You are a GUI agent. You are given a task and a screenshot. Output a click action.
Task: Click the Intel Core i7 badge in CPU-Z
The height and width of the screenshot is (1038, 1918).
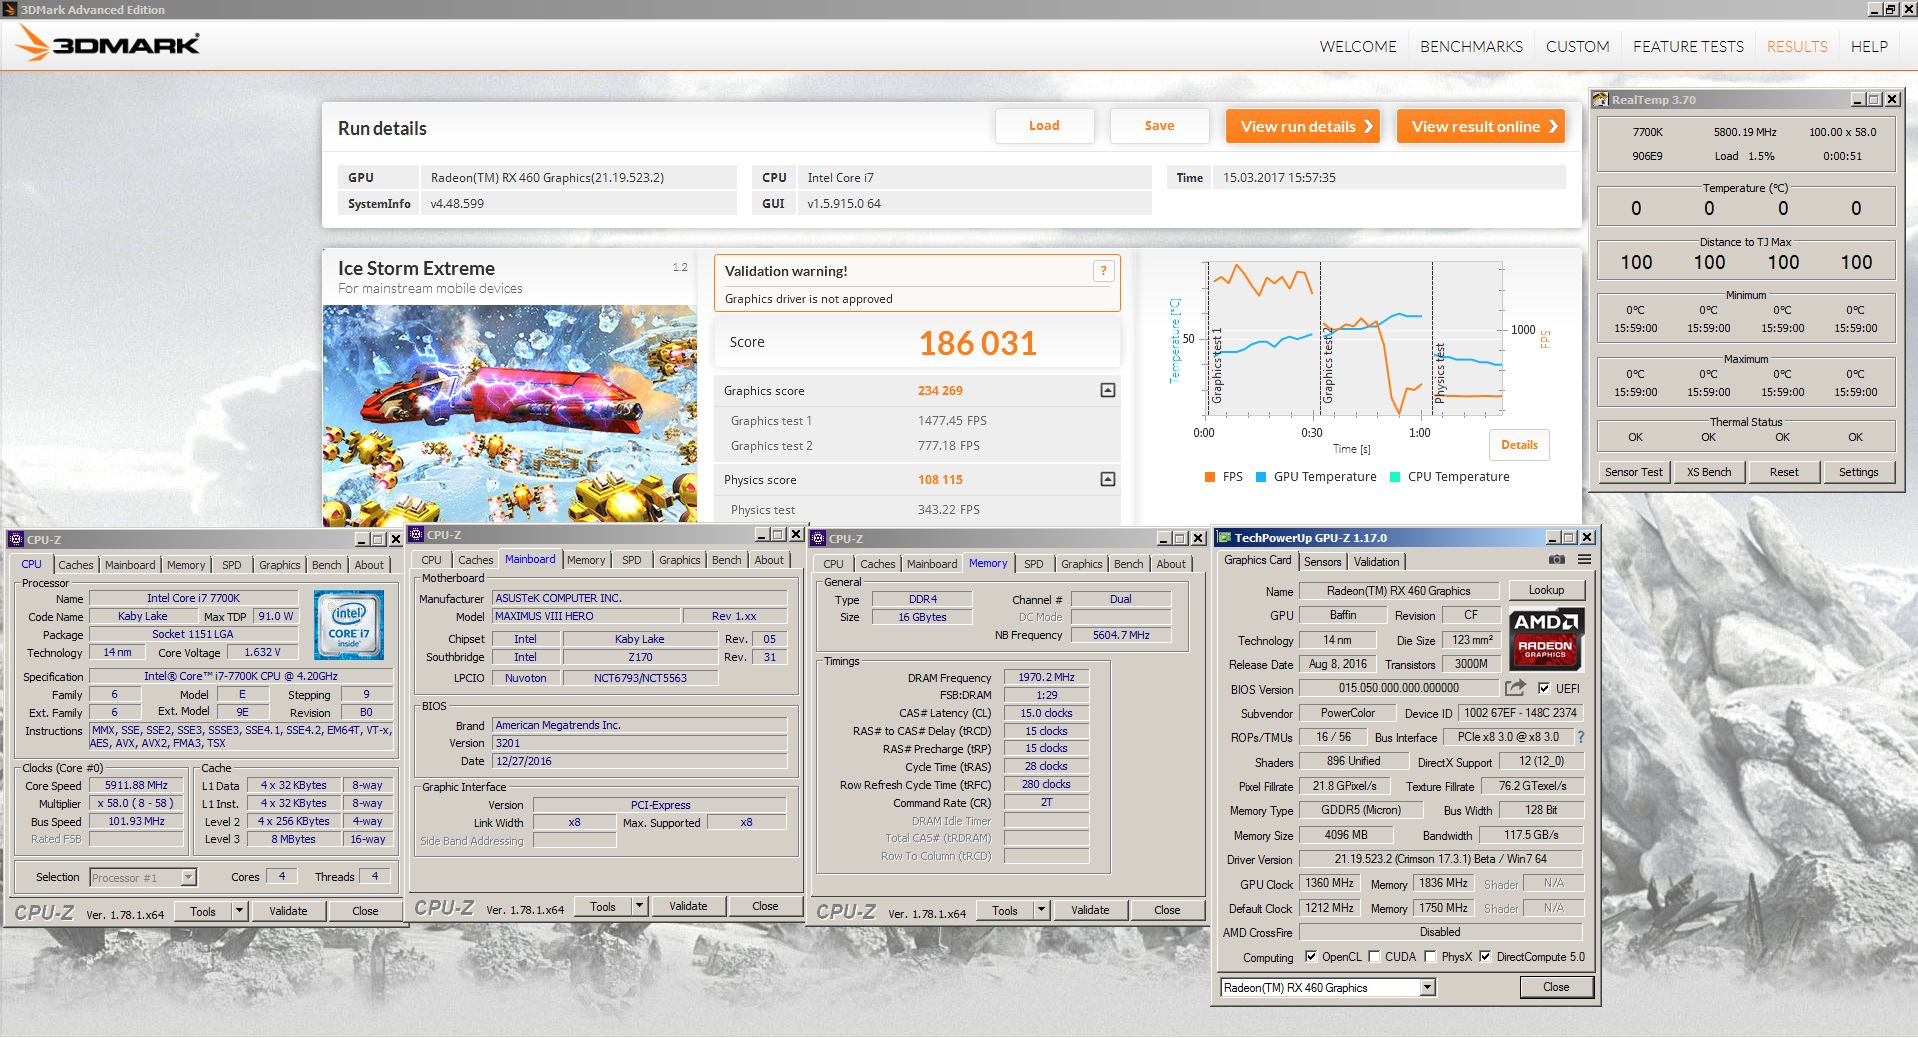[349, 625]
